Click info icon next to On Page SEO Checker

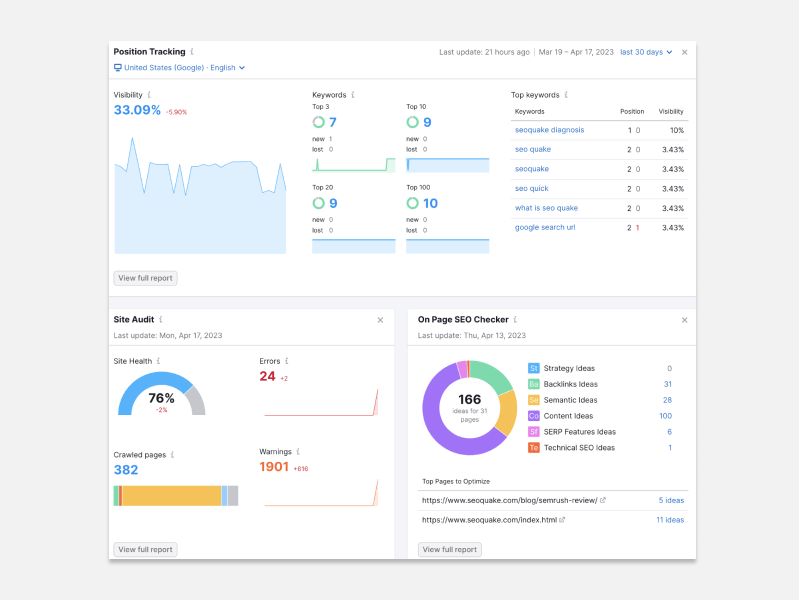tap(515, 320)
